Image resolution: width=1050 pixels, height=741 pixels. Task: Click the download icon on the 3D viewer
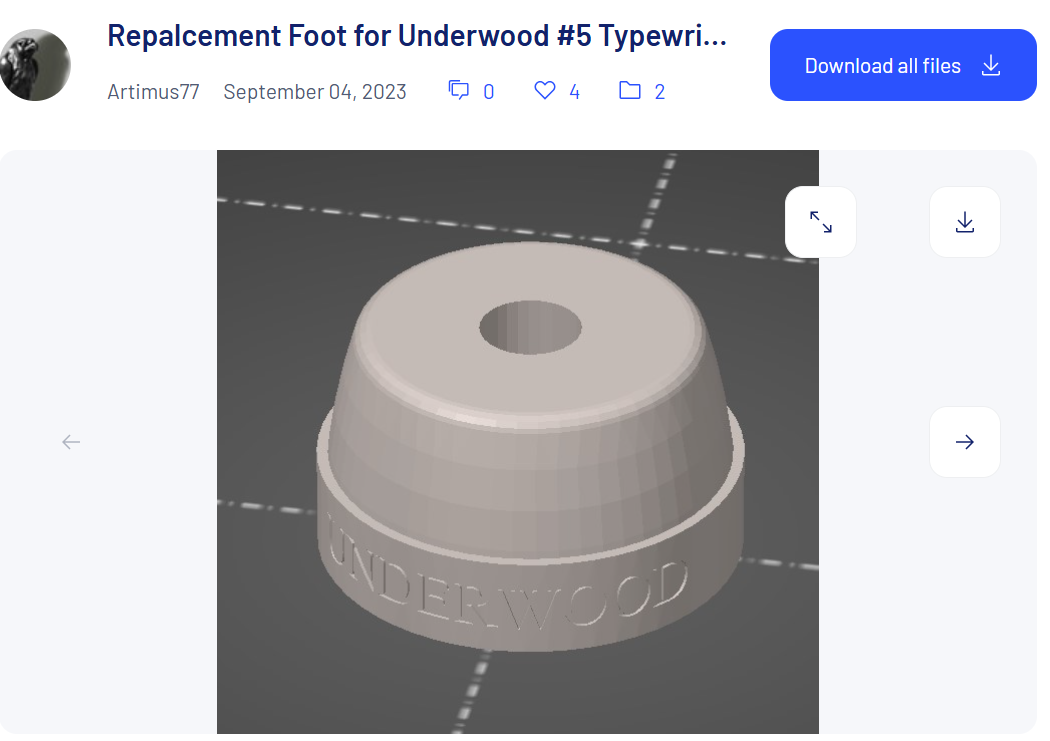(964, 221)
